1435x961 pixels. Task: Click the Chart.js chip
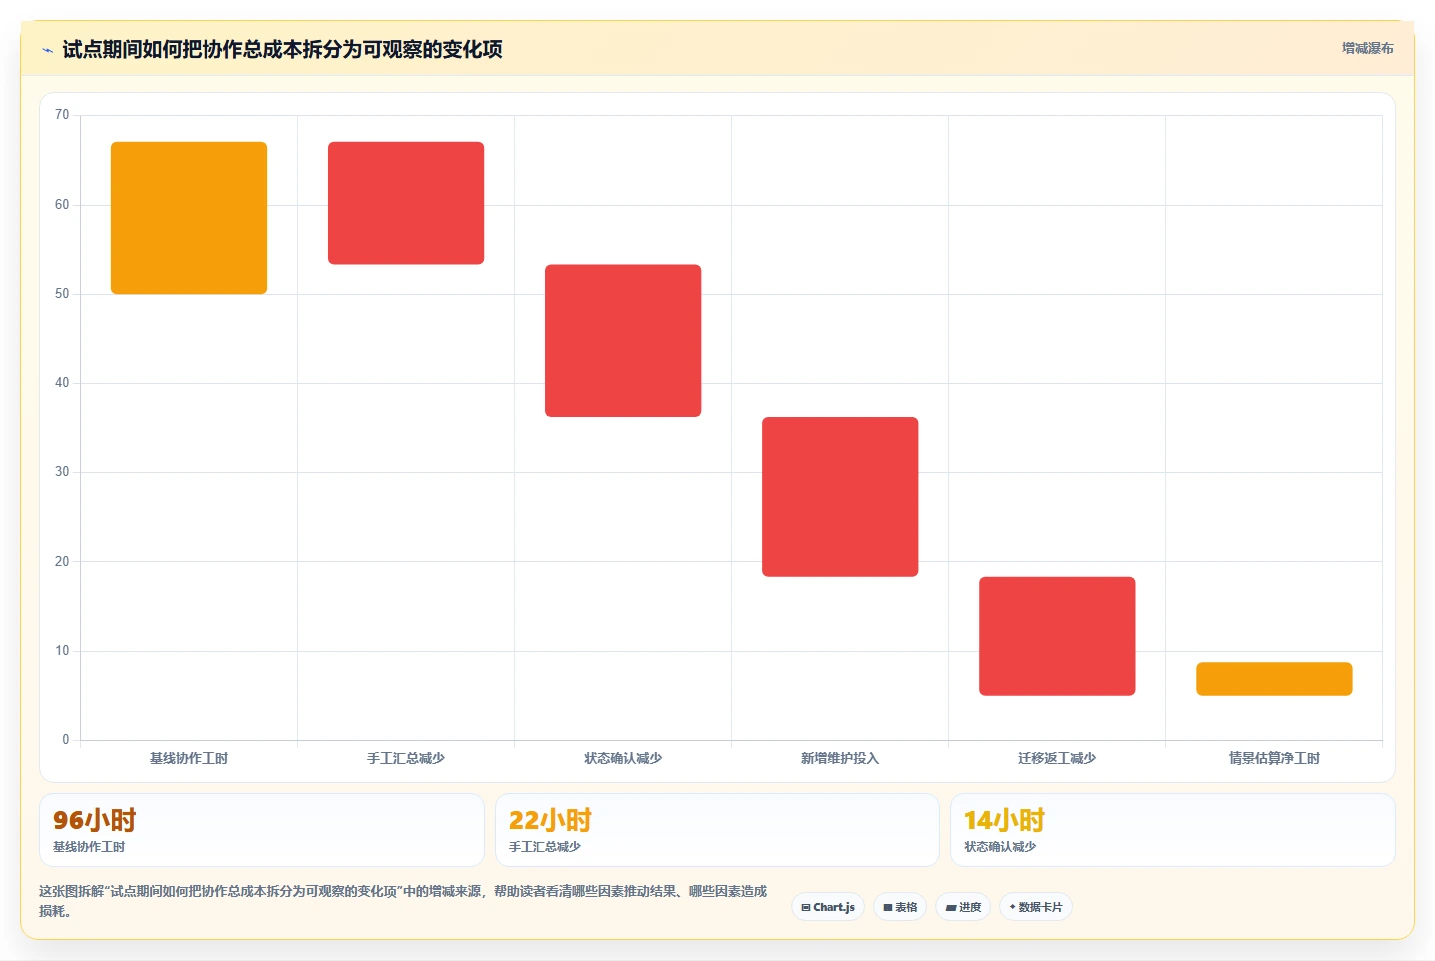(x=828, y=907)
